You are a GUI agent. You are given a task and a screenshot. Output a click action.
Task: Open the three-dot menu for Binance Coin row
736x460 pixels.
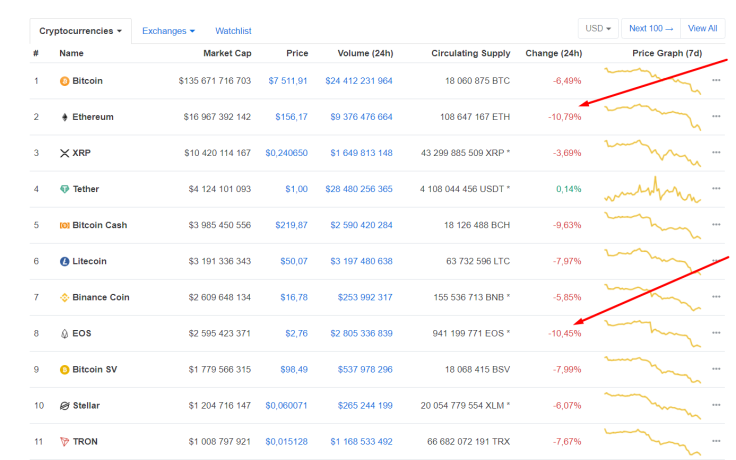point(716,297)
